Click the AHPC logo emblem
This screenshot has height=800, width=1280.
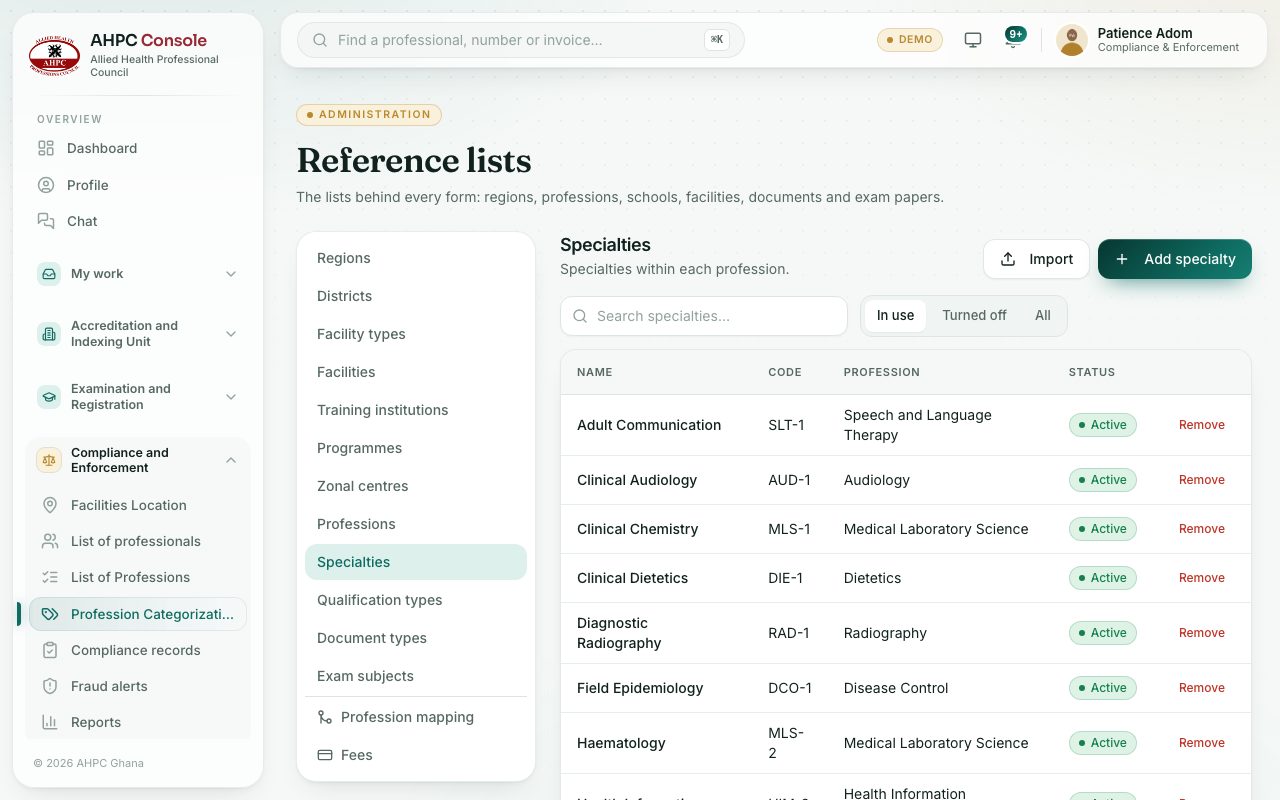pos(54,56)
